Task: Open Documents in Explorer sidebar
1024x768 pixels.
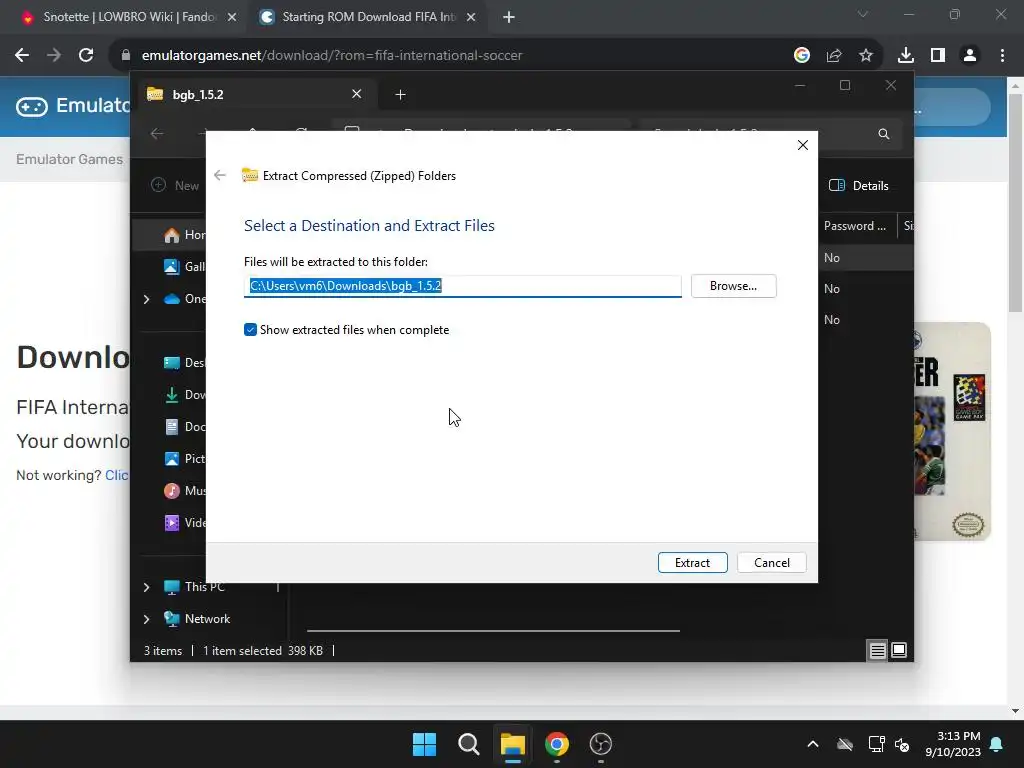Action: pyautogui.click(x=184, y=426)
